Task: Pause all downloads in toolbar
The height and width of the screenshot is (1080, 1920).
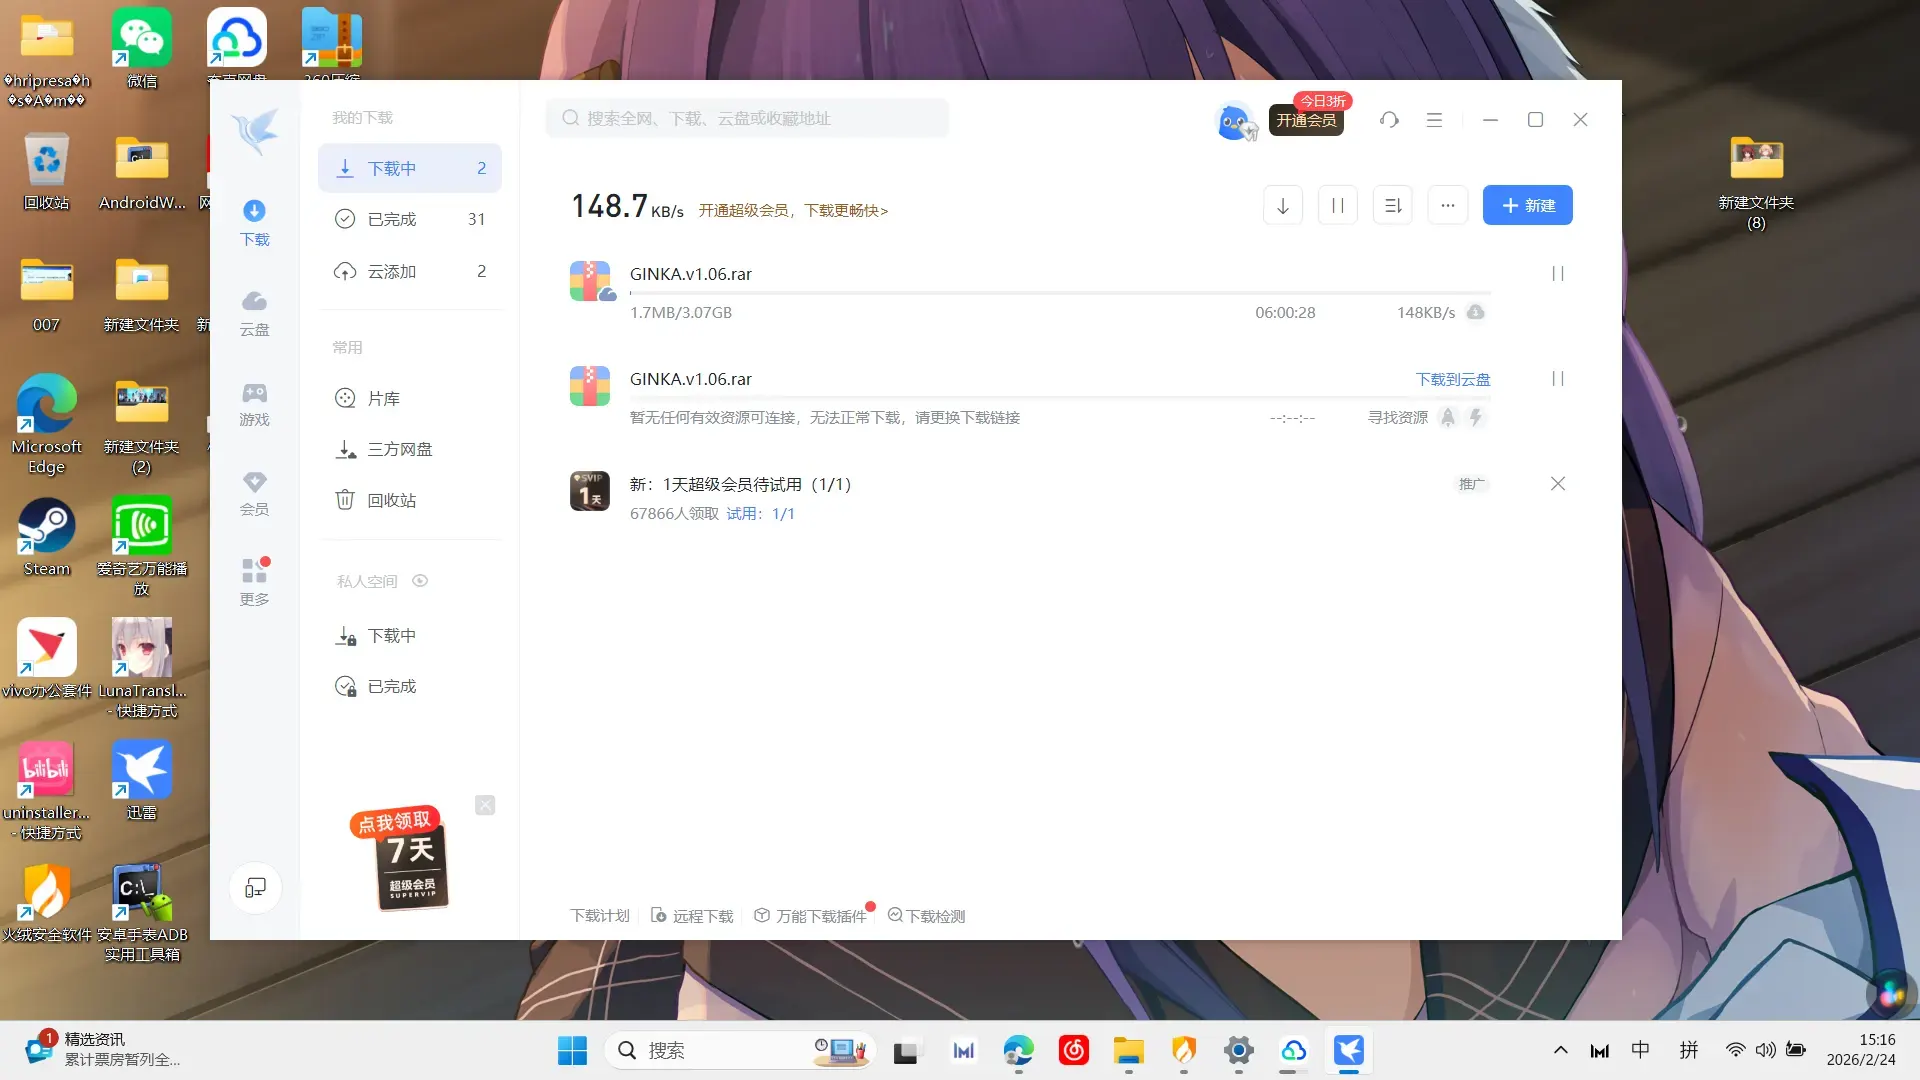Action: (1338, 205)
